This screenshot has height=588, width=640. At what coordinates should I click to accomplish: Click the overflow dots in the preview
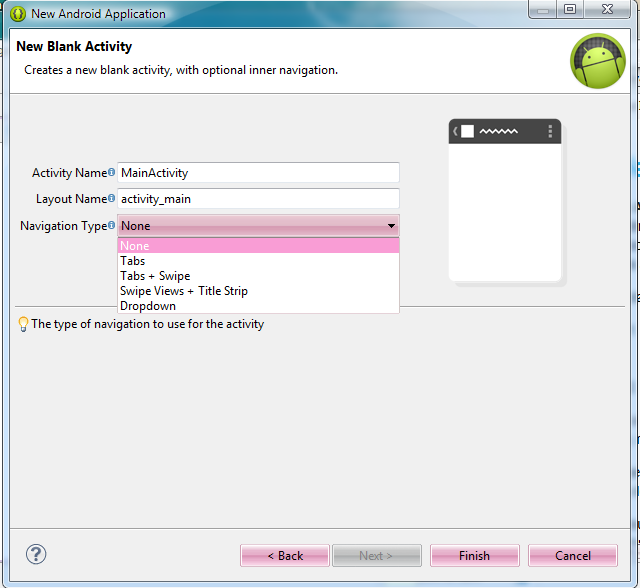[550, 131]
